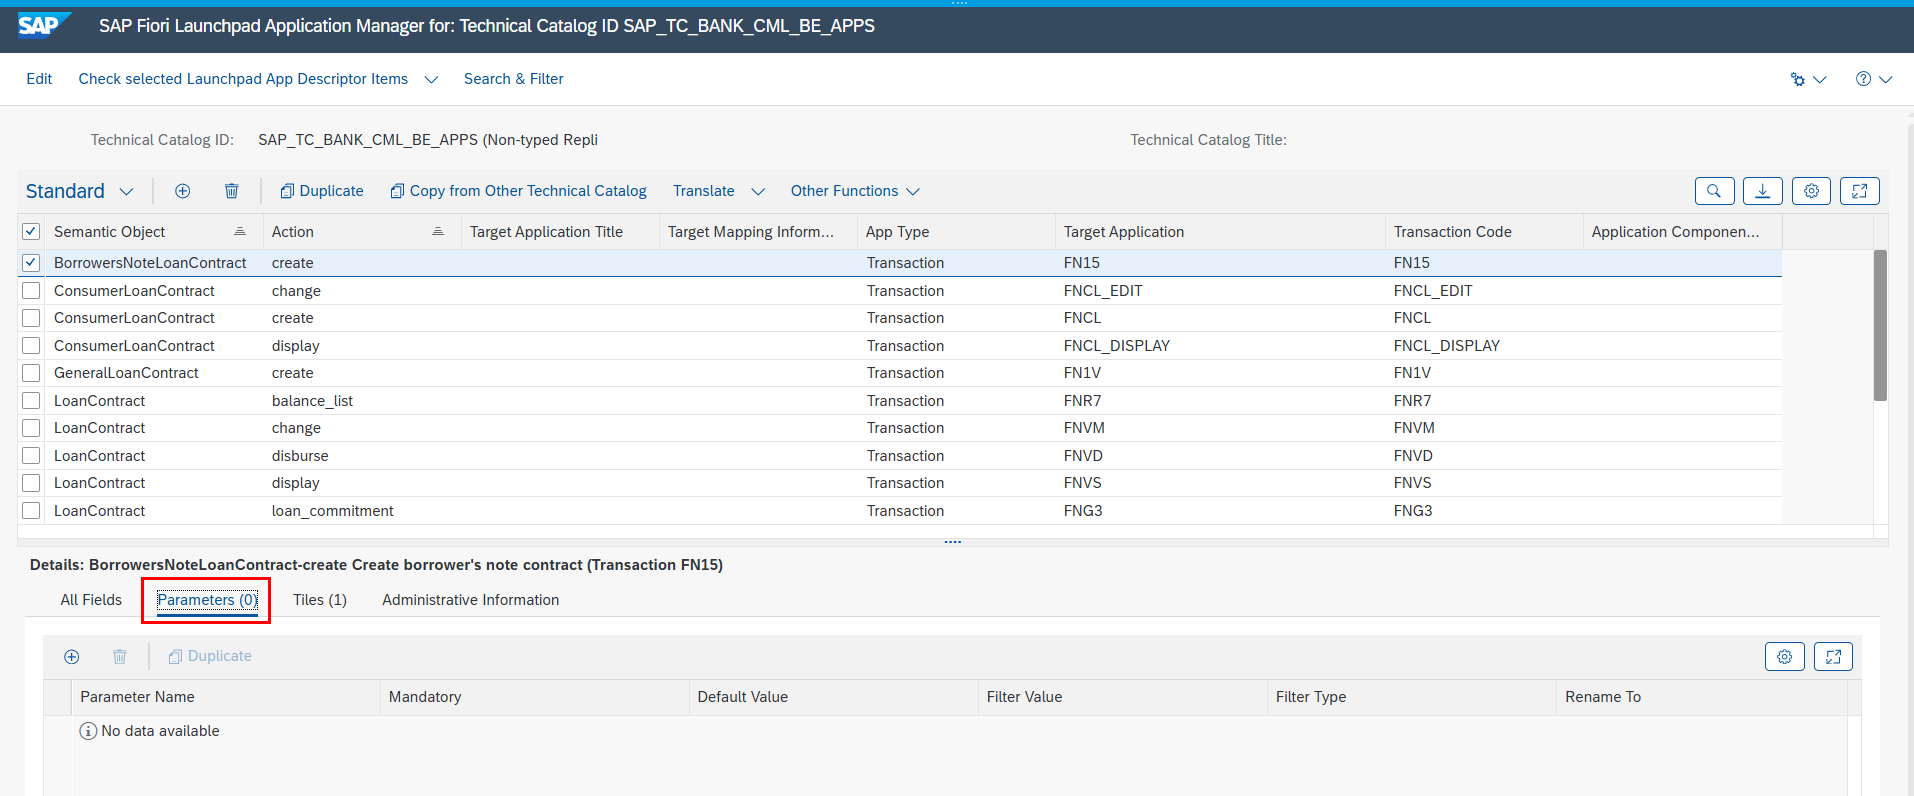Open the Administrative Information tab
This screenshot has width=1914, height=796.
tap(471, 600)
